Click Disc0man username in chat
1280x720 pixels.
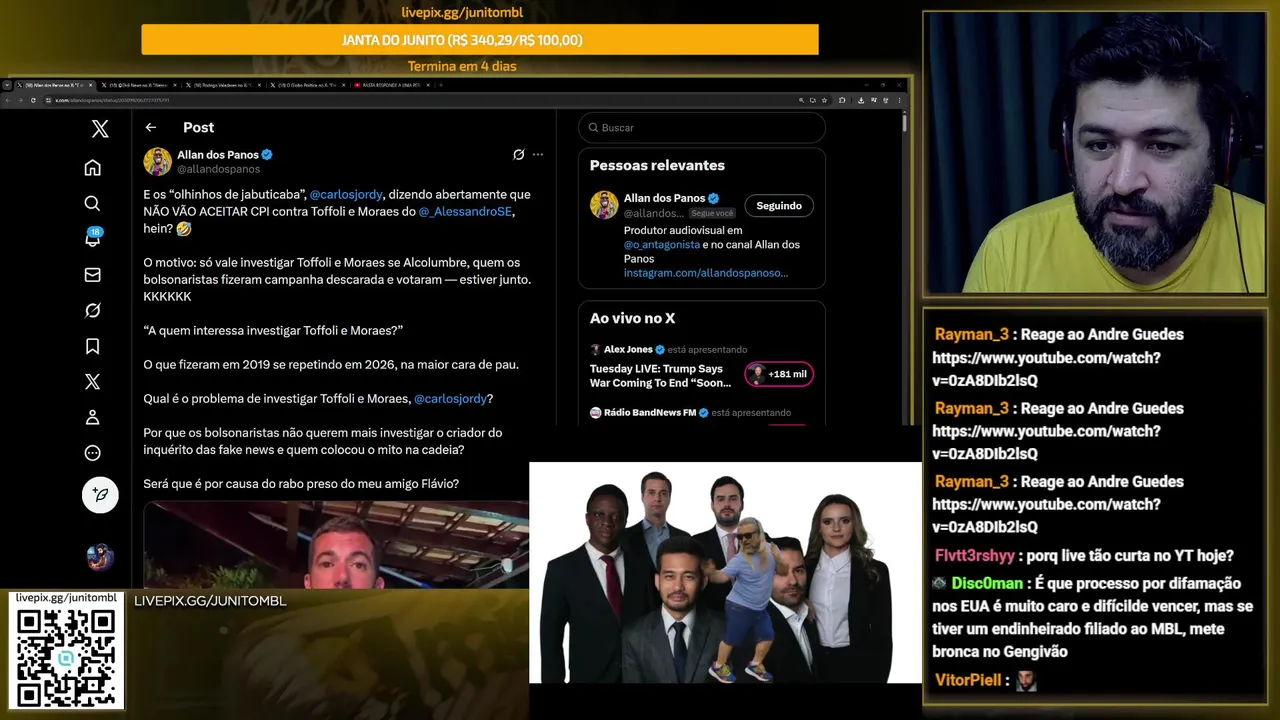click(987, 583)
